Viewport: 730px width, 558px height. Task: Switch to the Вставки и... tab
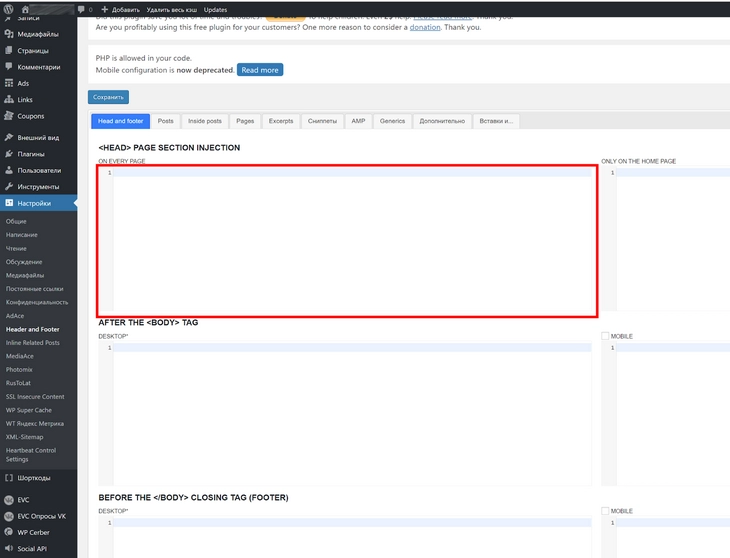click(496, 121)
